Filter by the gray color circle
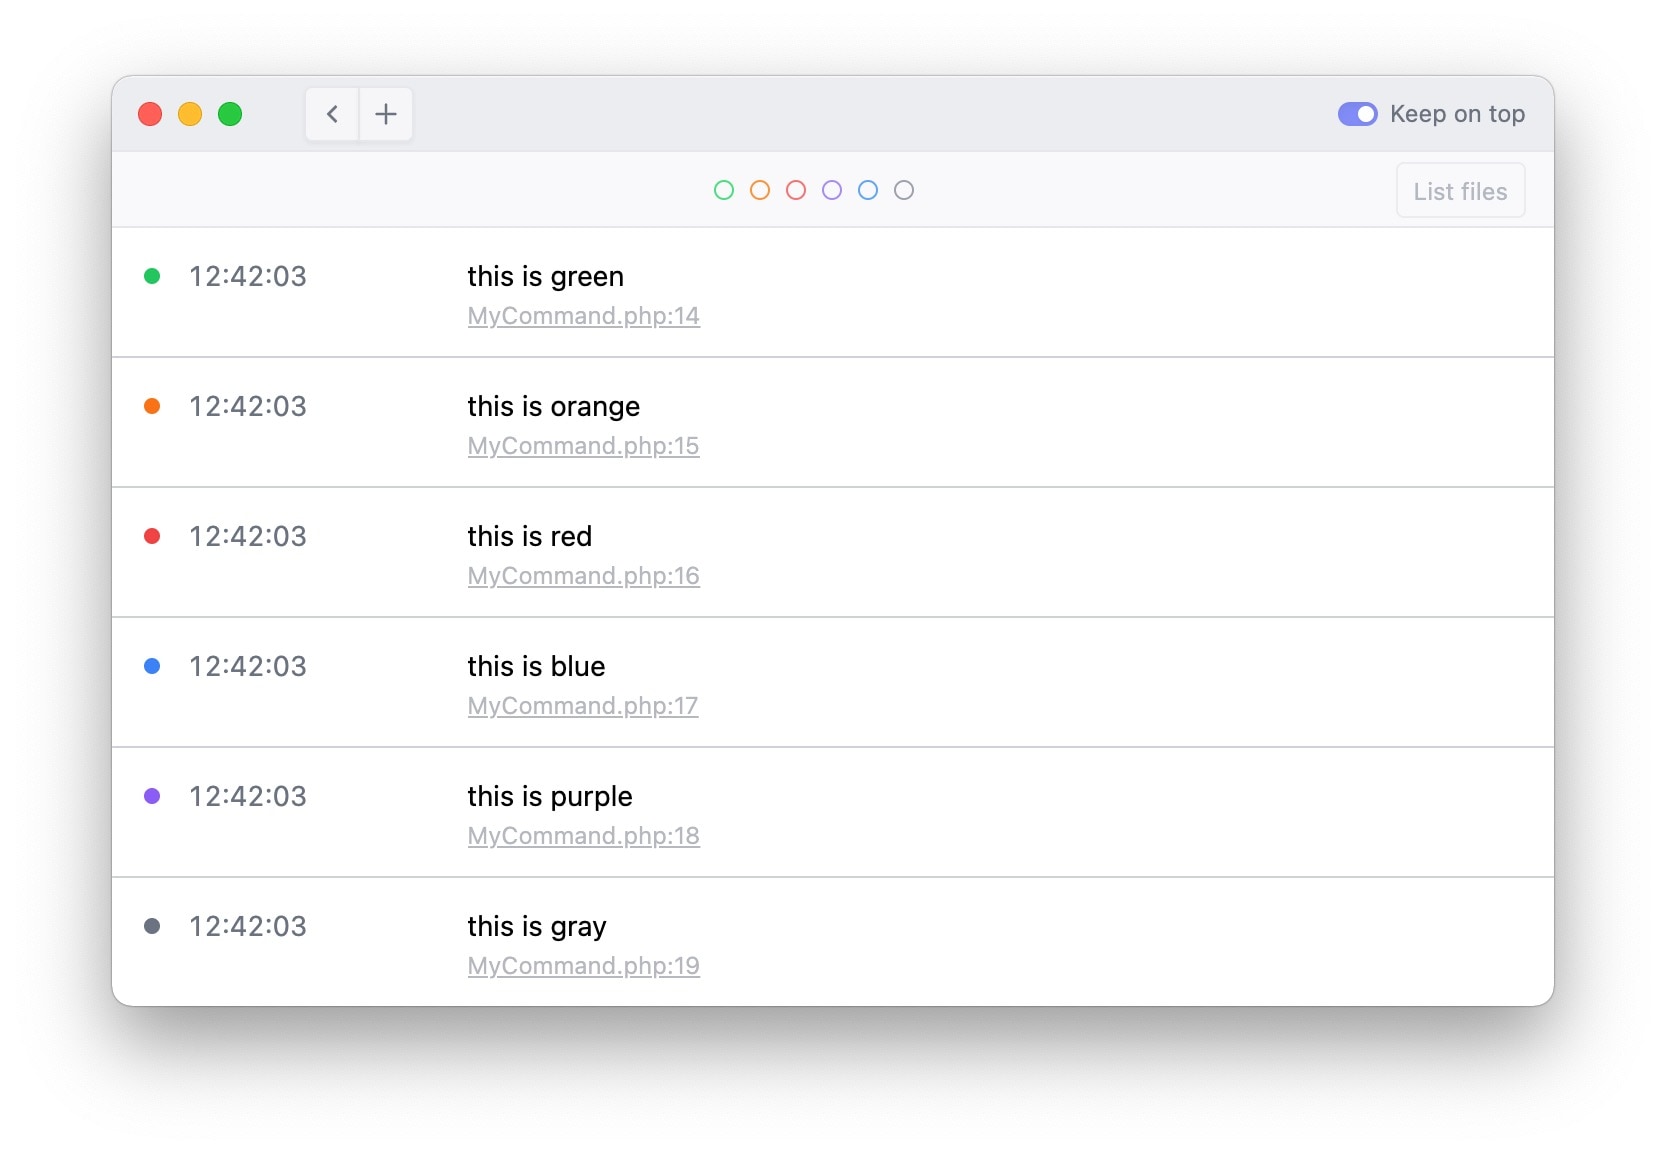This screenshot has width=1666, height=1154. coord(904,190)
